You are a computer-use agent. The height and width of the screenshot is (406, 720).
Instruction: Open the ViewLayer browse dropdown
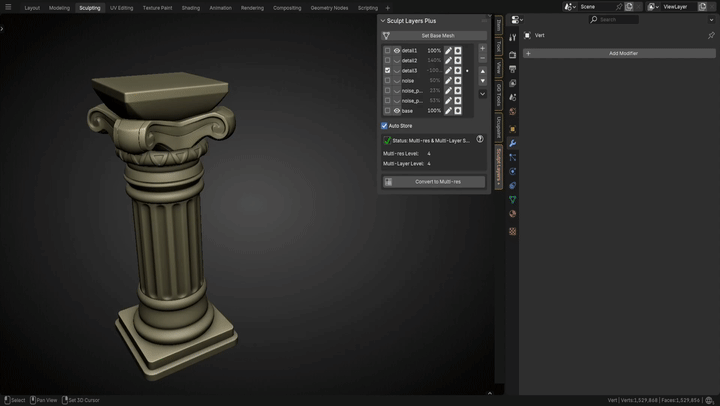click(653, 7)
